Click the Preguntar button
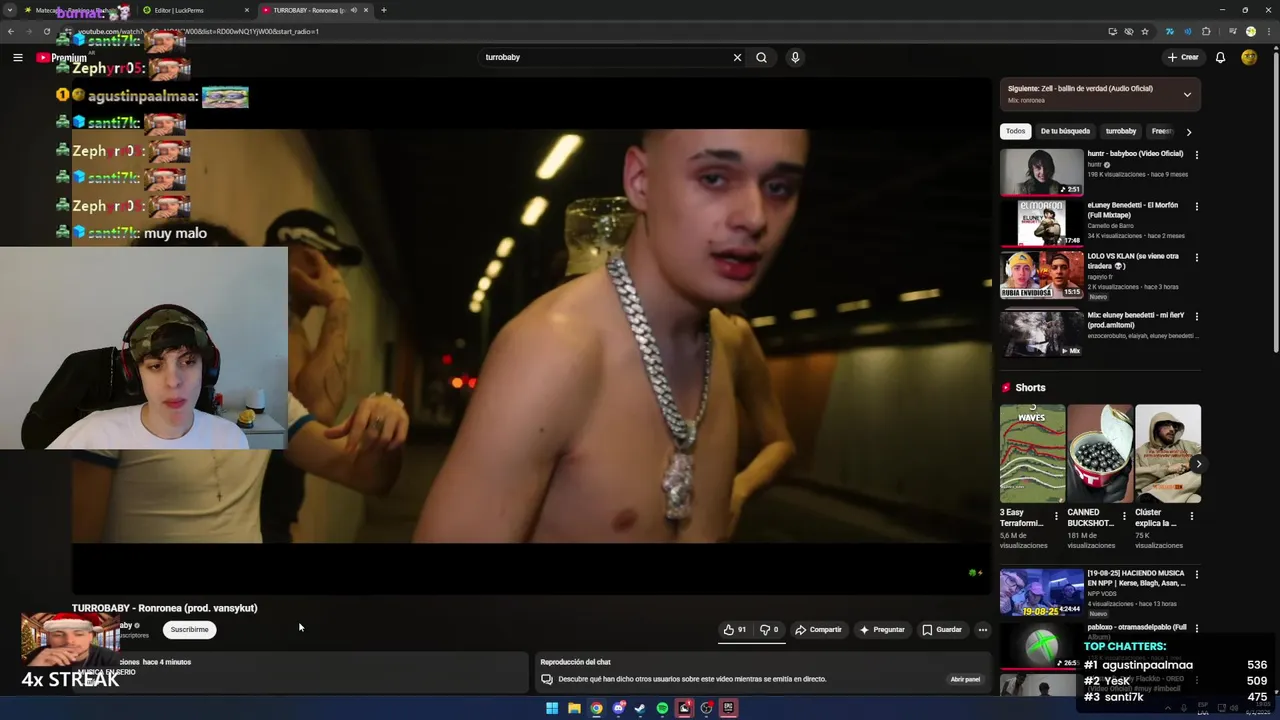Viewport: 1280px width, 720px height. [881, 629]
